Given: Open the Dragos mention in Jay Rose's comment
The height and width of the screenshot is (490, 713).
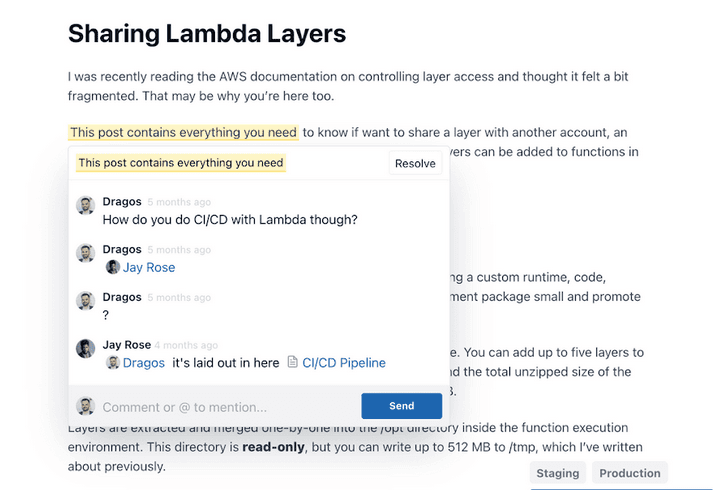Looking at the screenshot, I should pos(143,363).
